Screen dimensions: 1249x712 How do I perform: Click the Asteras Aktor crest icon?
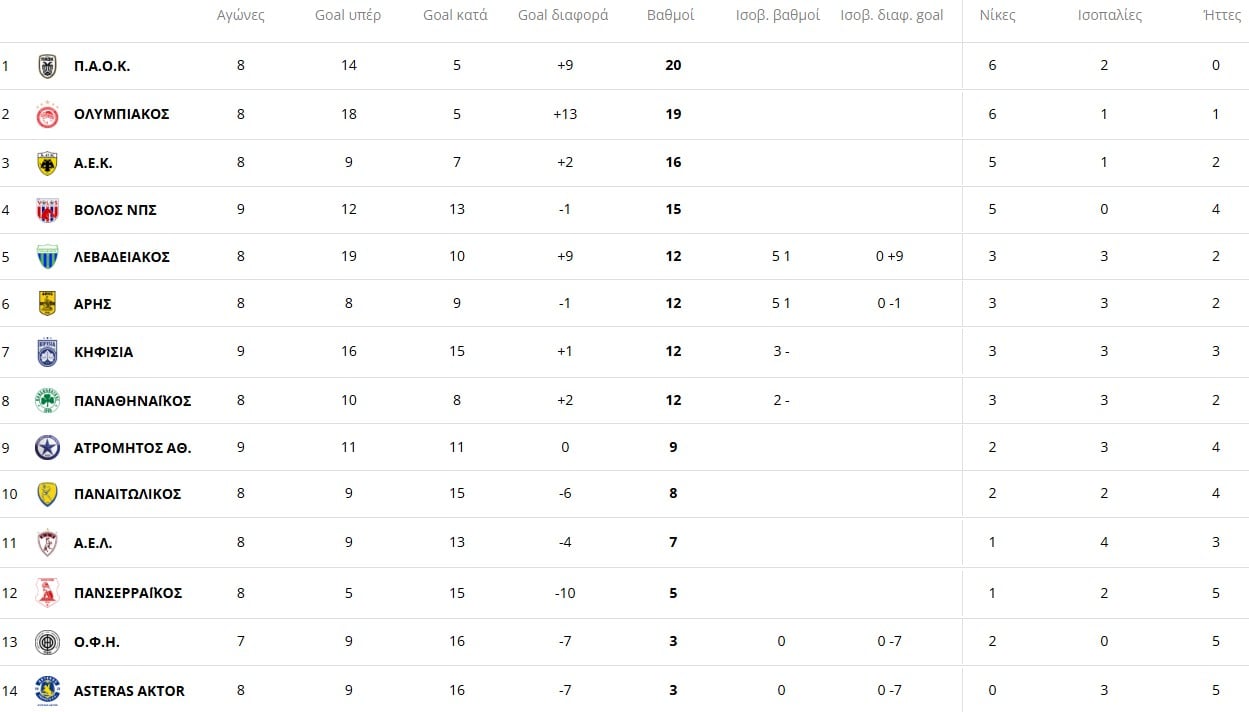[47, 690]
